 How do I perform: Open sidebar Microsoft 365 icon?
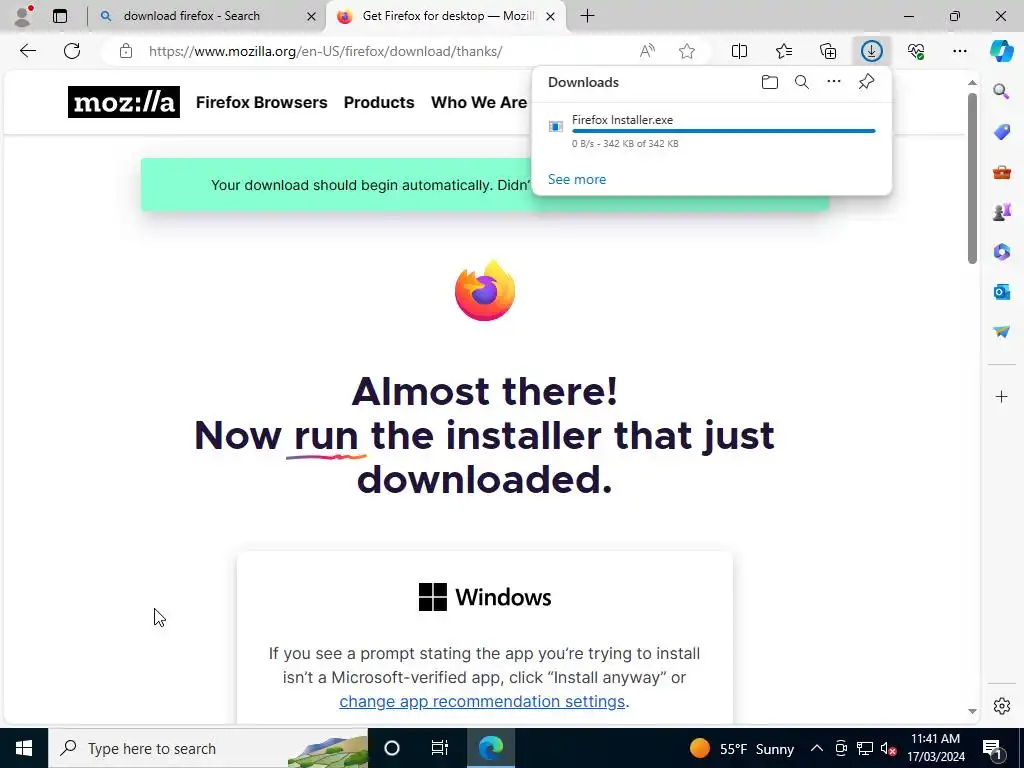pyautogui.click(x=1002, y=251)
